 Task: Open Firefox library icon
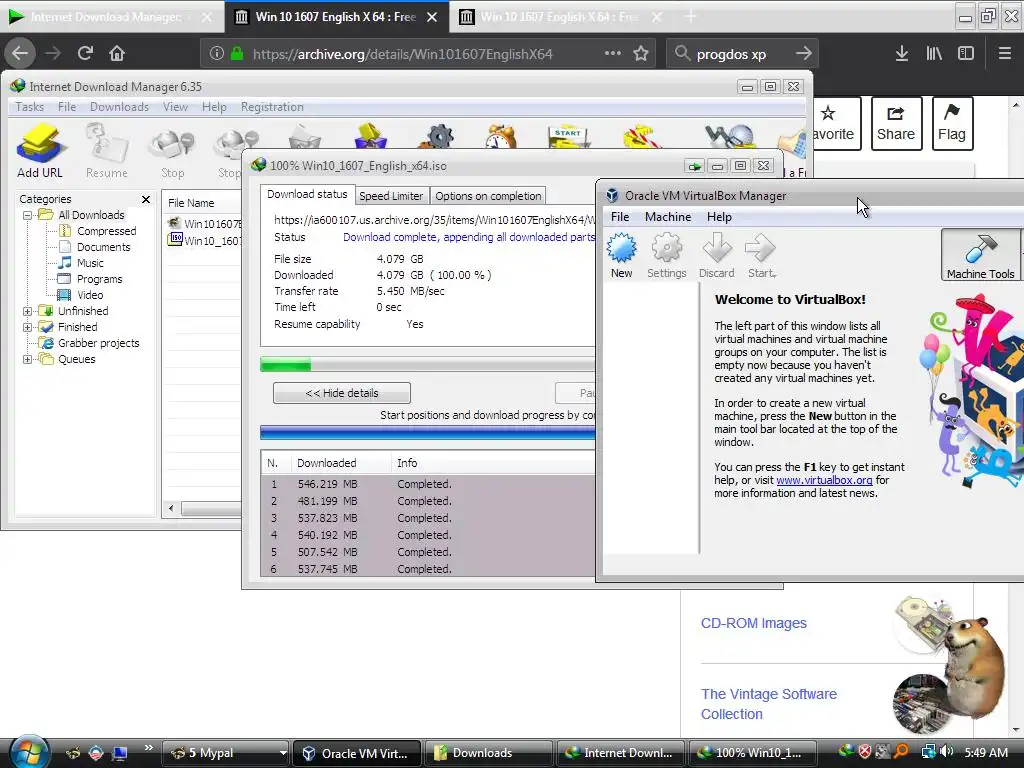pos(934,54)
